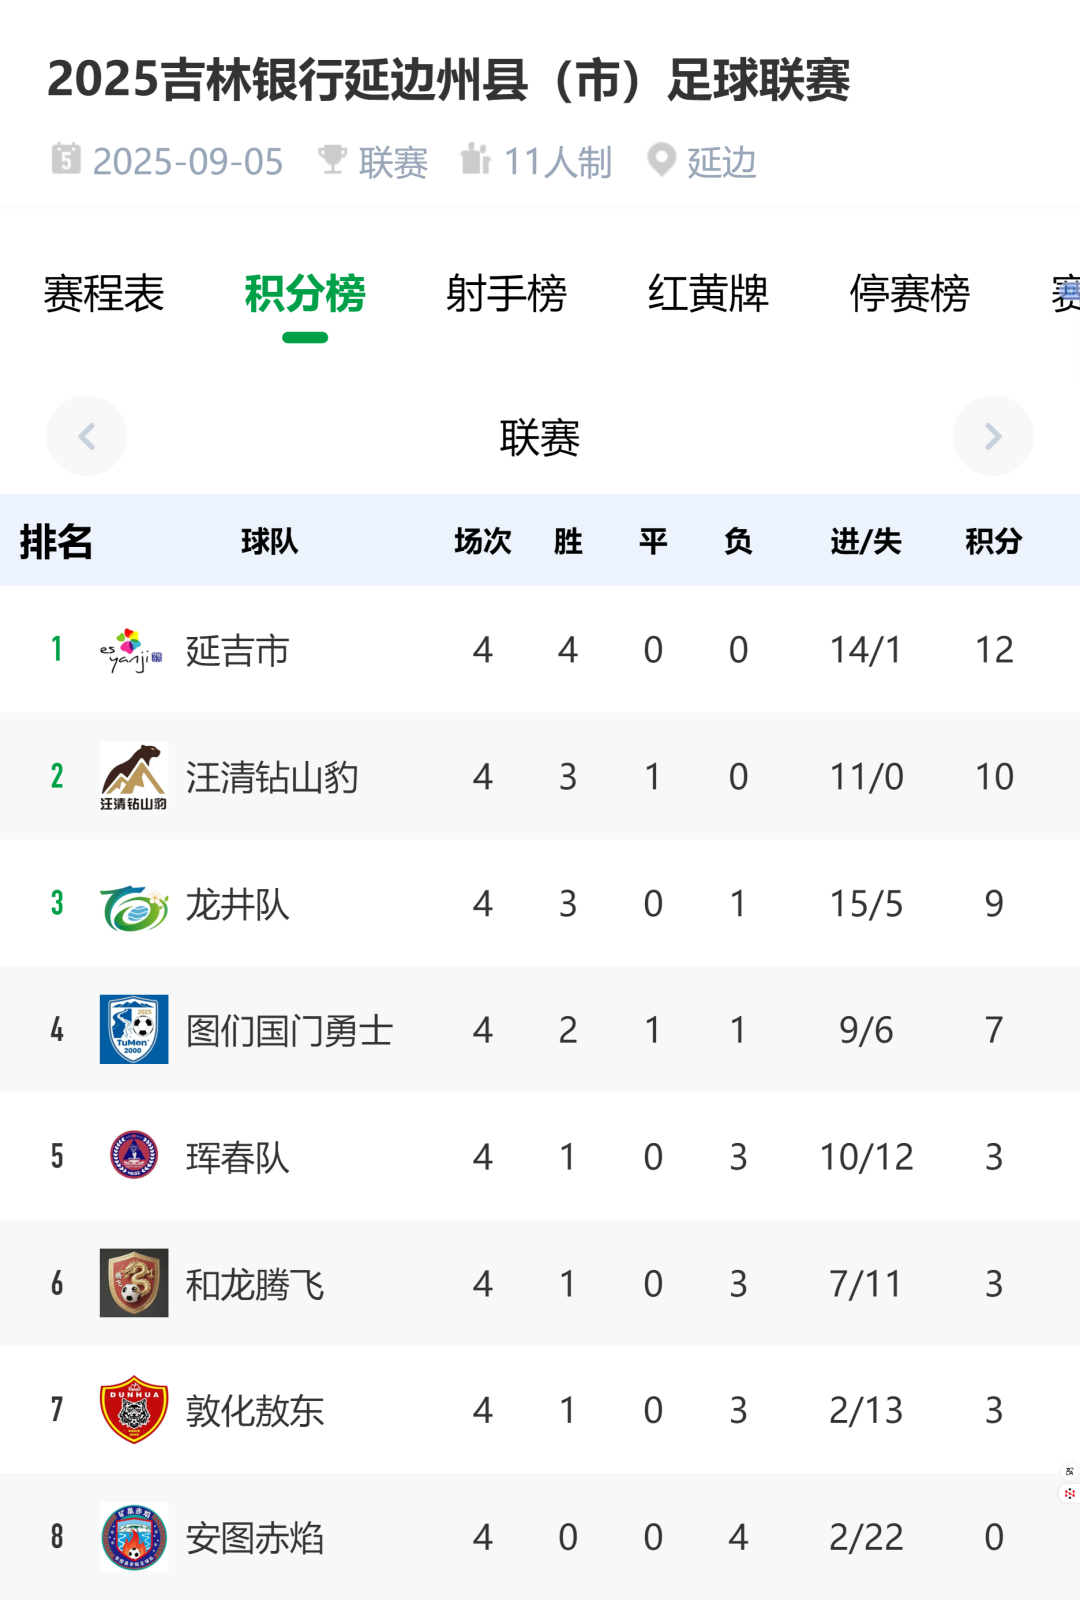Click the Wangqing leopard team logo
Image resolution: width=1080 pixels, height=1600 pixels.
(133, 777)
